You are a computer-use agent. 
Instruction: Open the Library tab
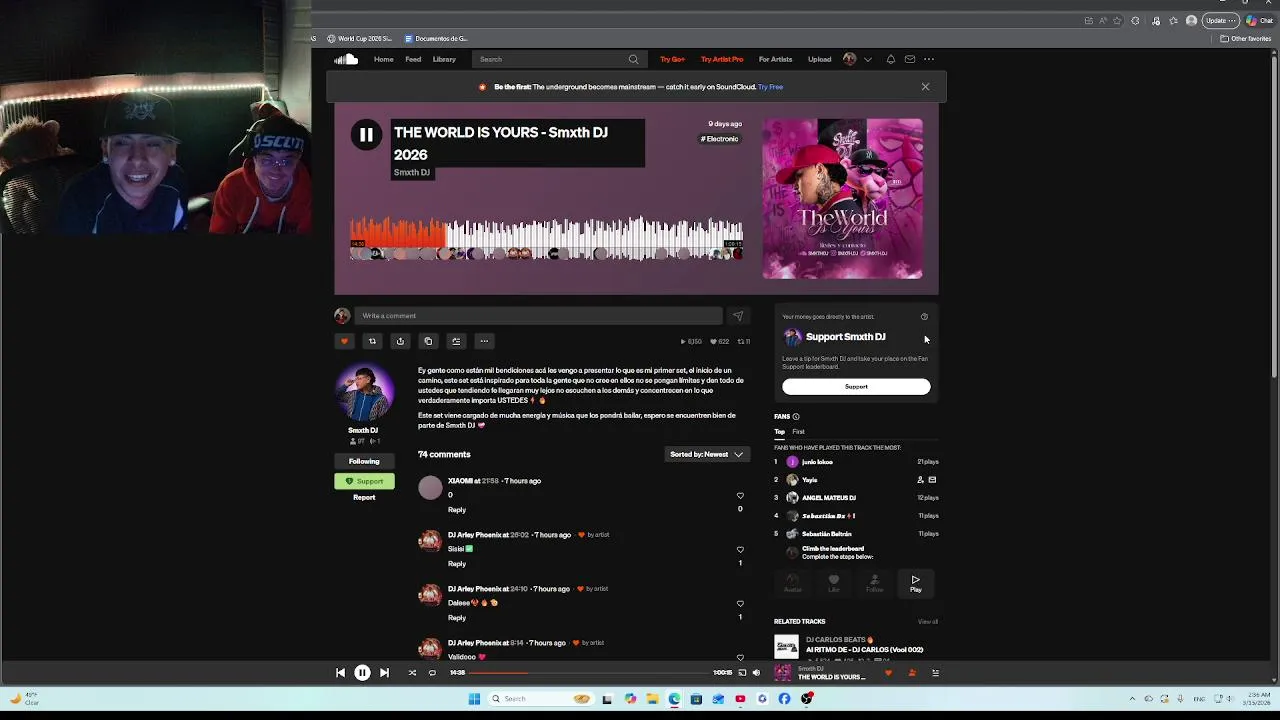(x=444, y=59)
